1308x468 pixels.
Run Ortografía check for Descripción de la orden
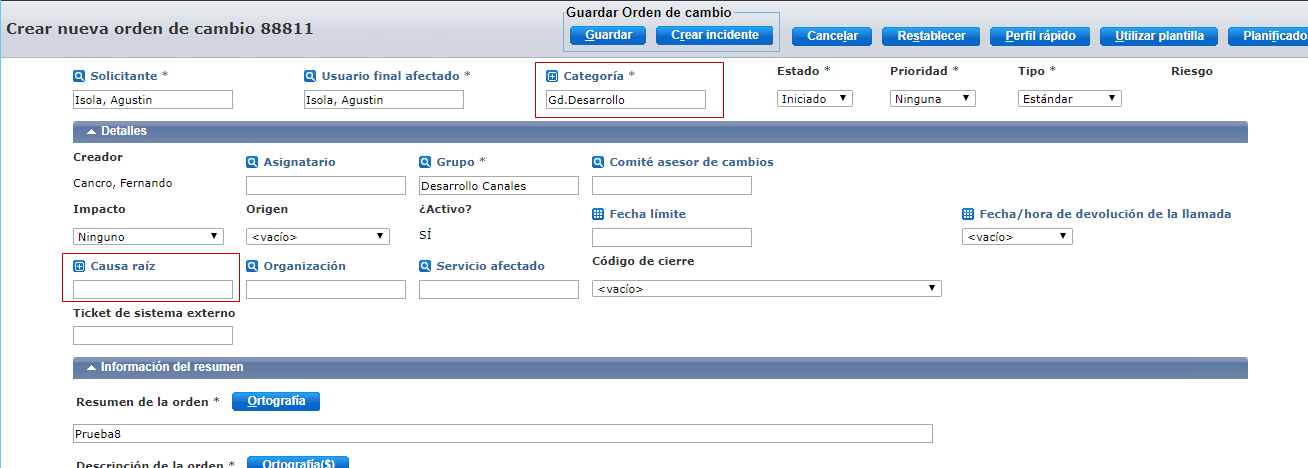298,462
